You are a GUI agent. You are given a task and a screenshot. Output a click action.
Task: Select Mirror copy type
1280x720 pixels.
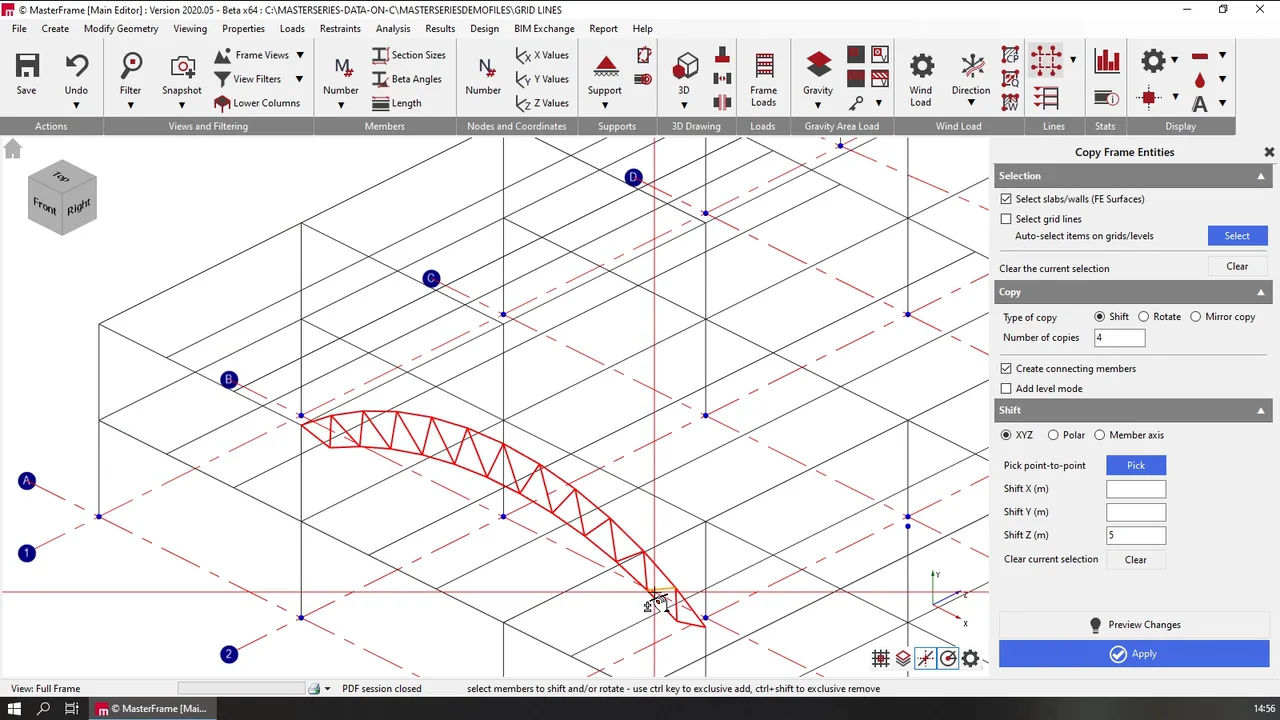click(1195, 317)
